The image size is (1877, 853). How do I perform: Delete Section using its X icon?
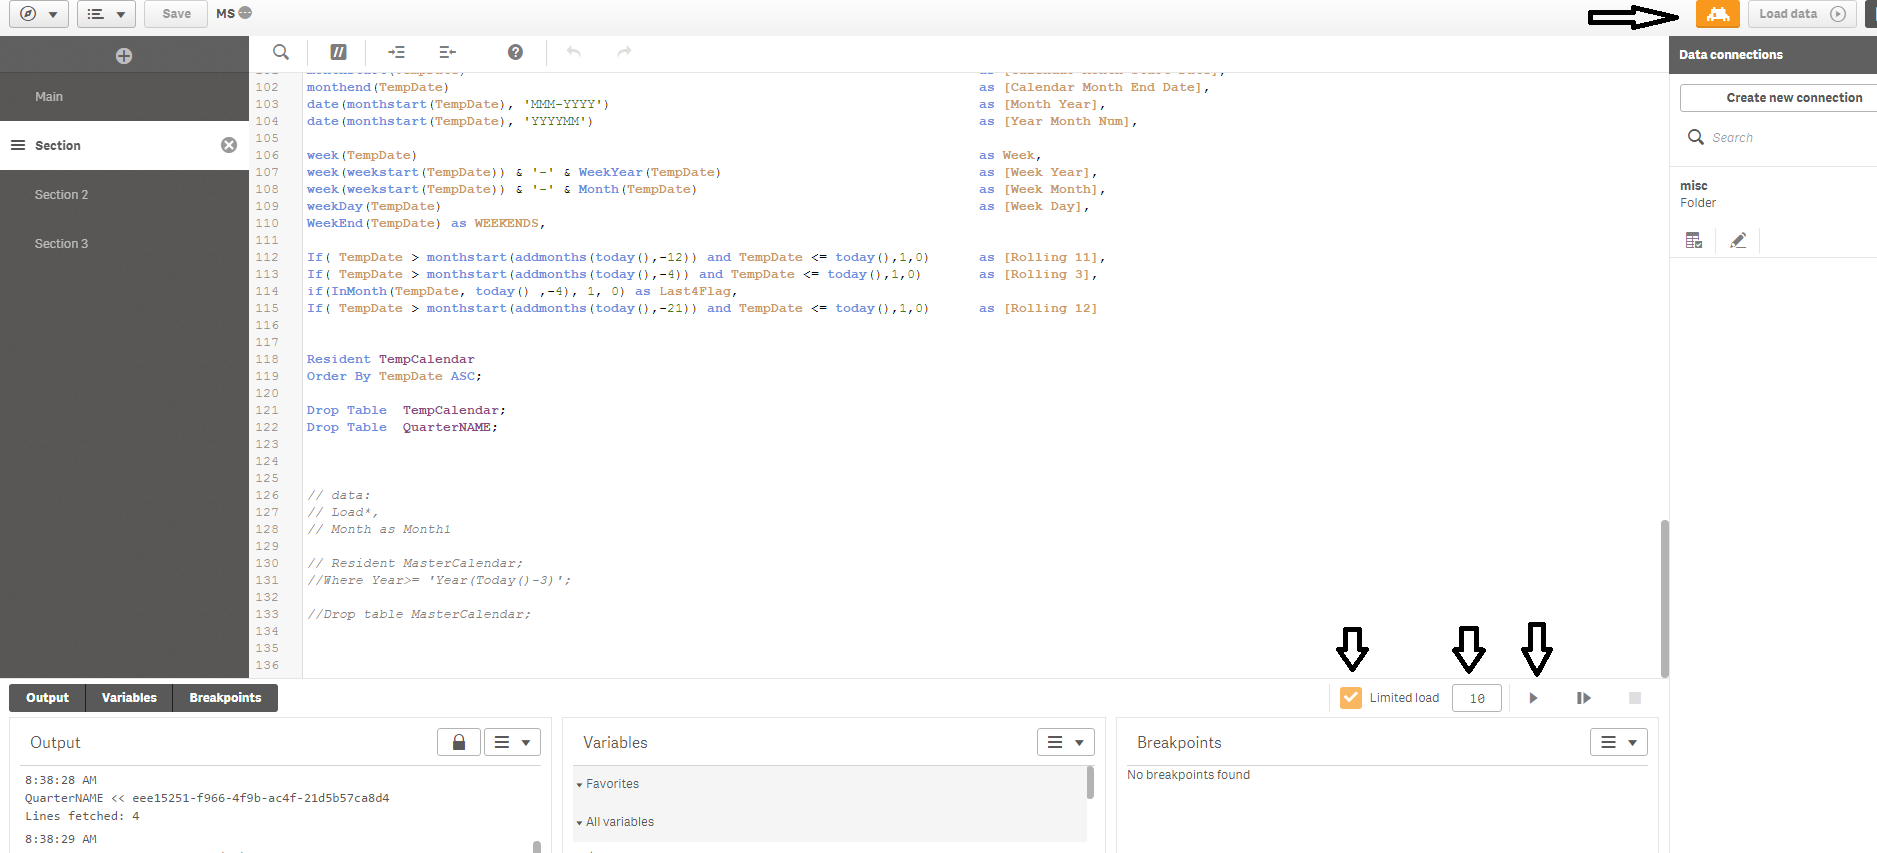click(x=229, y=145)
